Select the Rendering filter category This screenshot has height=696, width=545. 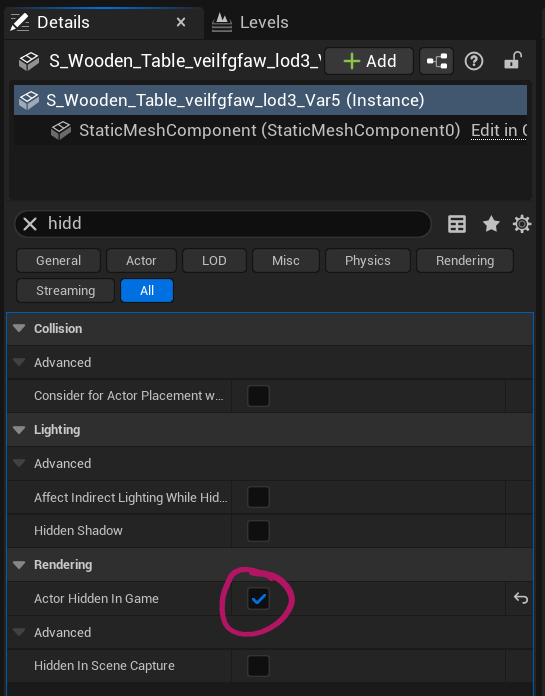[465, 261]
